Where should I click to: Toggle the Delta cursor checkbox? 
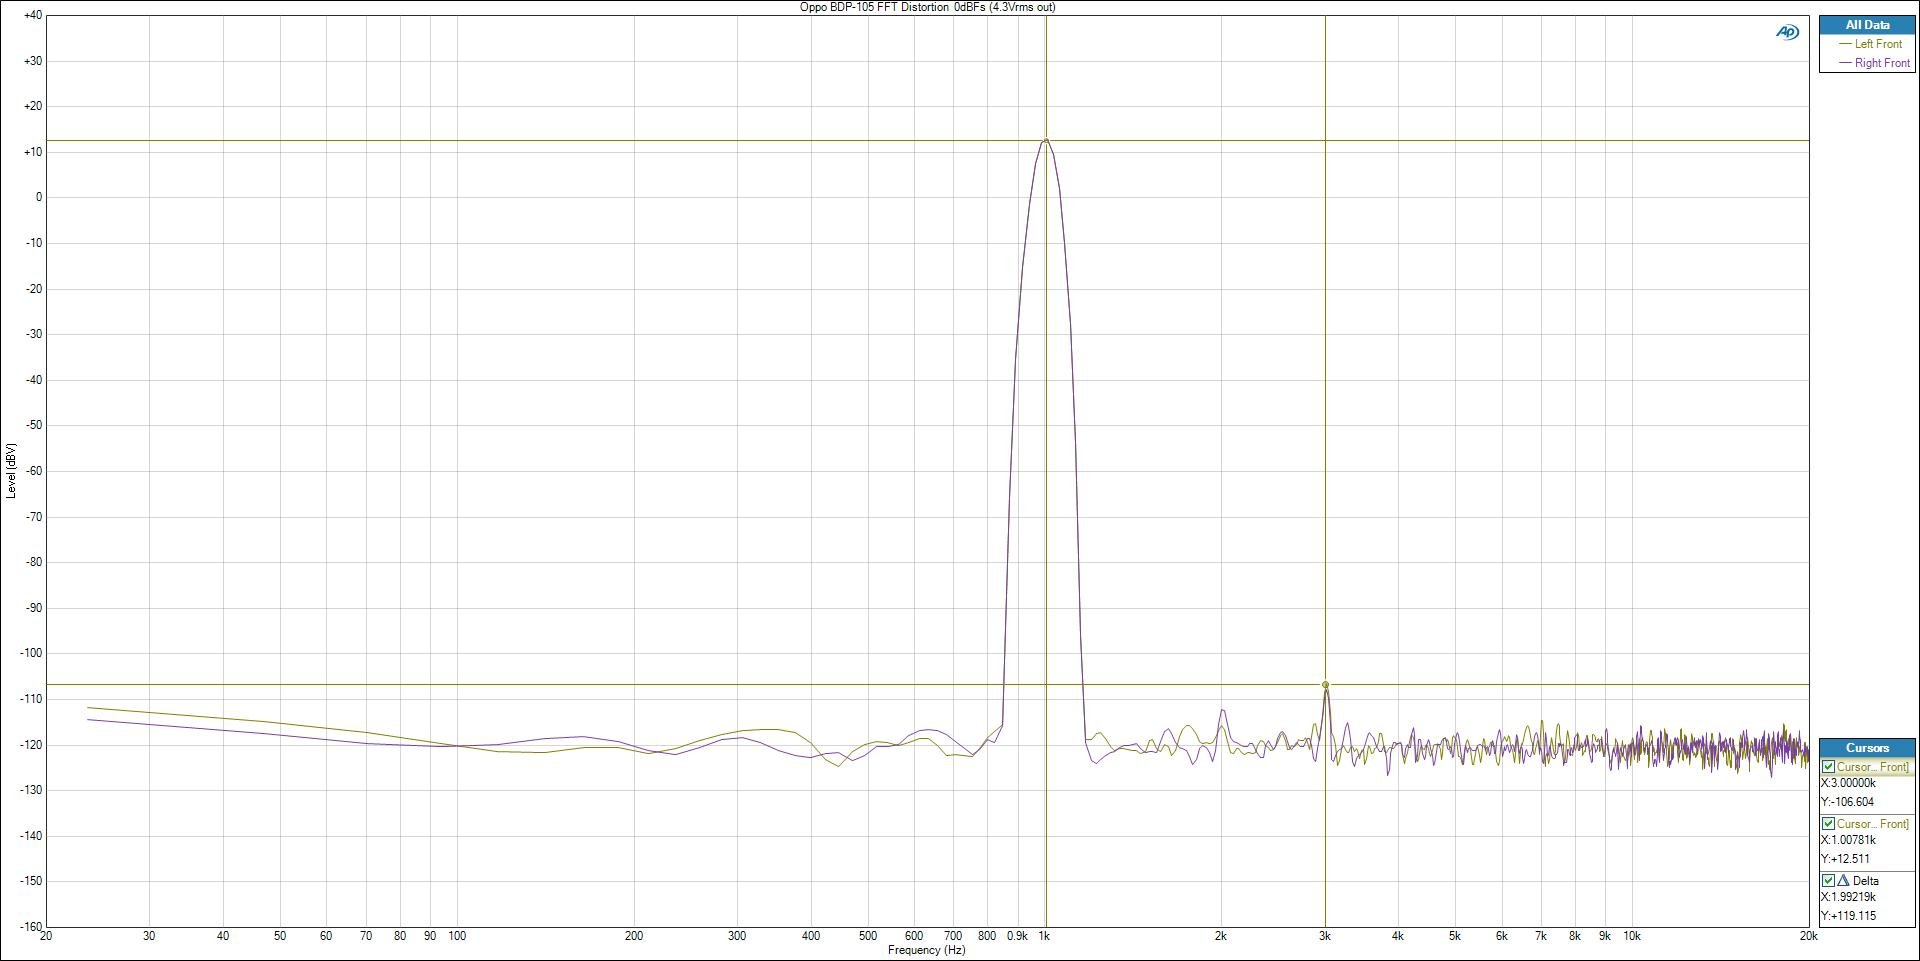click(x=1828, y=880)
